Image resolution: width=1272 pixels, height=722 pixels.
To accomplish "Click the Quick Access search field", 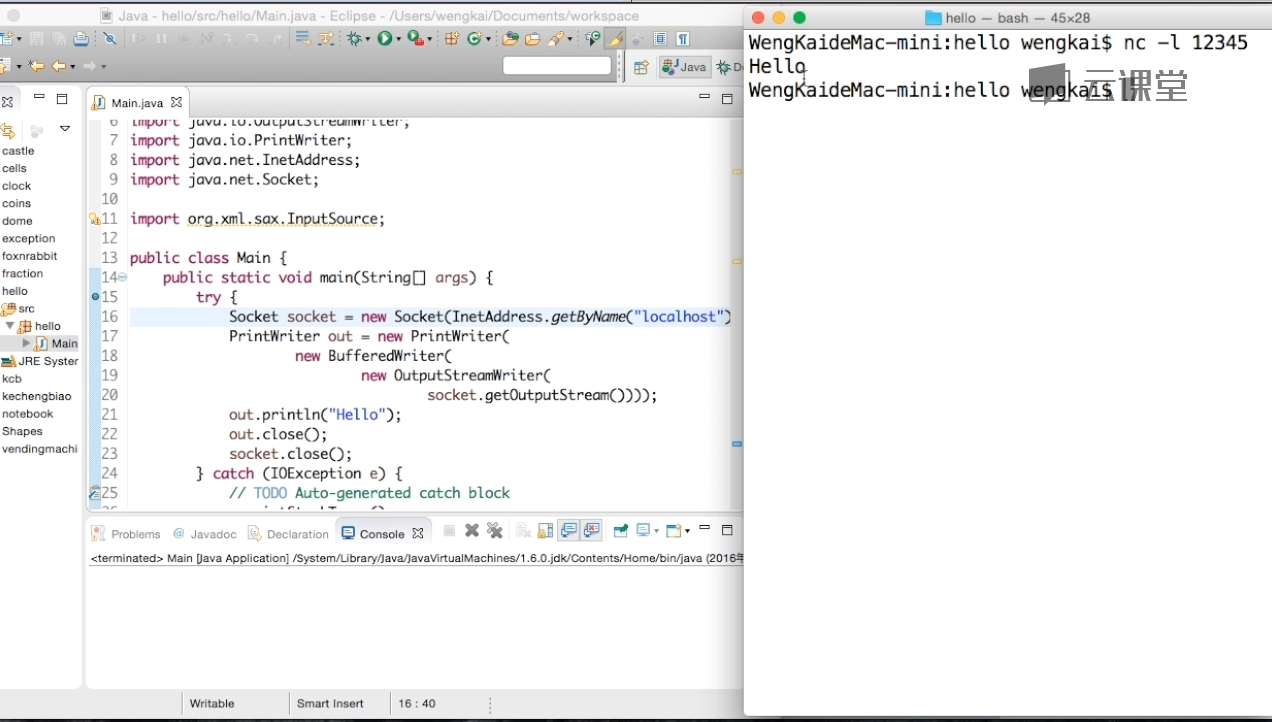I will (556, 66).
